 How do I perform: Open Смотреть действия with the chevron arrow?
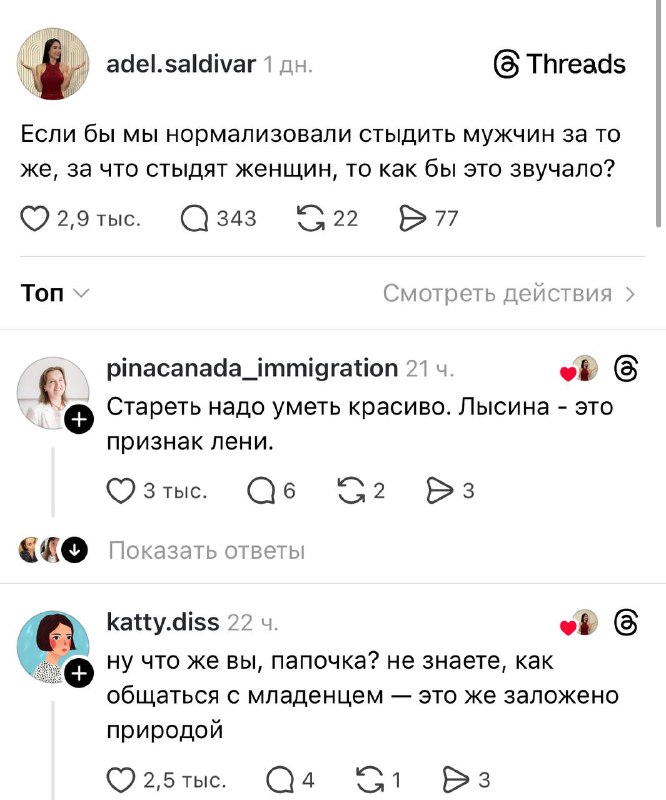click(x=630, y=293)
